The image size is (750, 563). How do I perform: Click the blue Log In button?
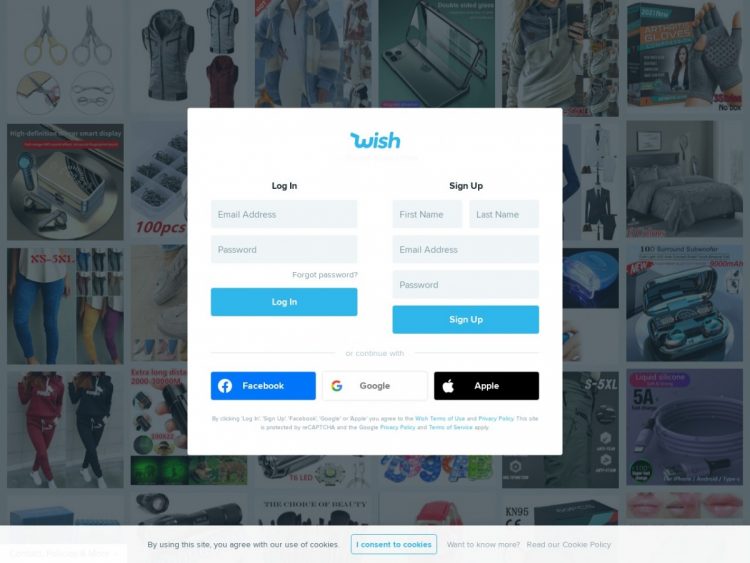coord(284,302)
